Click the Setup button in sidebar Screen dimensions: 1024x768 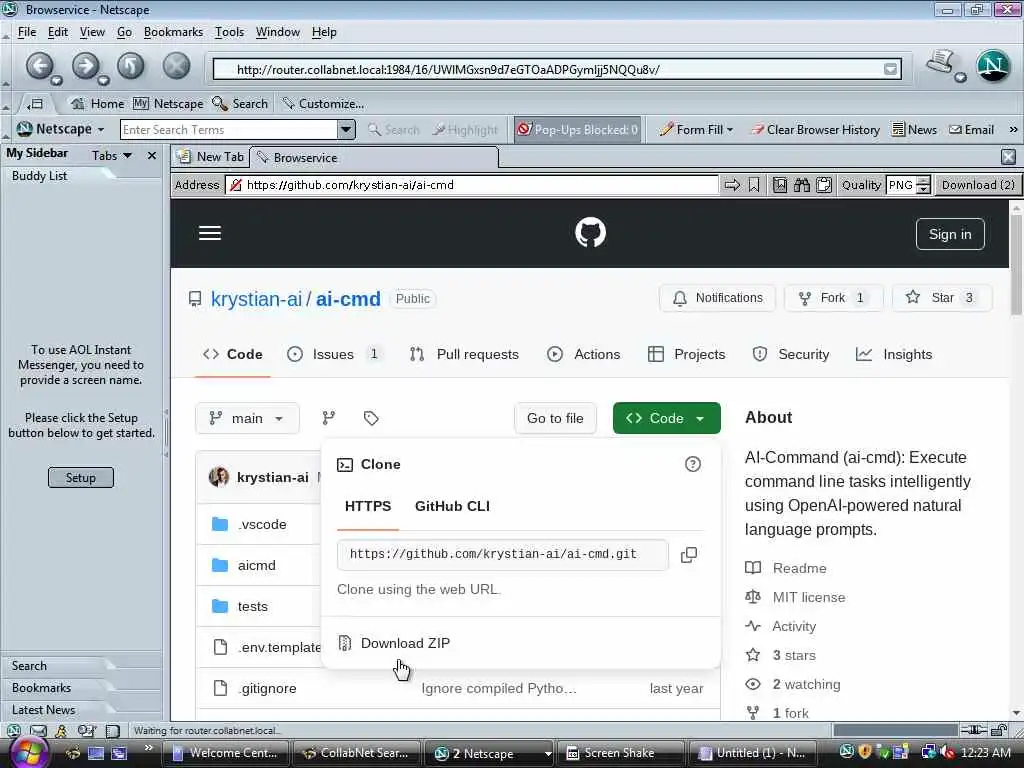[x=80, y=477]
